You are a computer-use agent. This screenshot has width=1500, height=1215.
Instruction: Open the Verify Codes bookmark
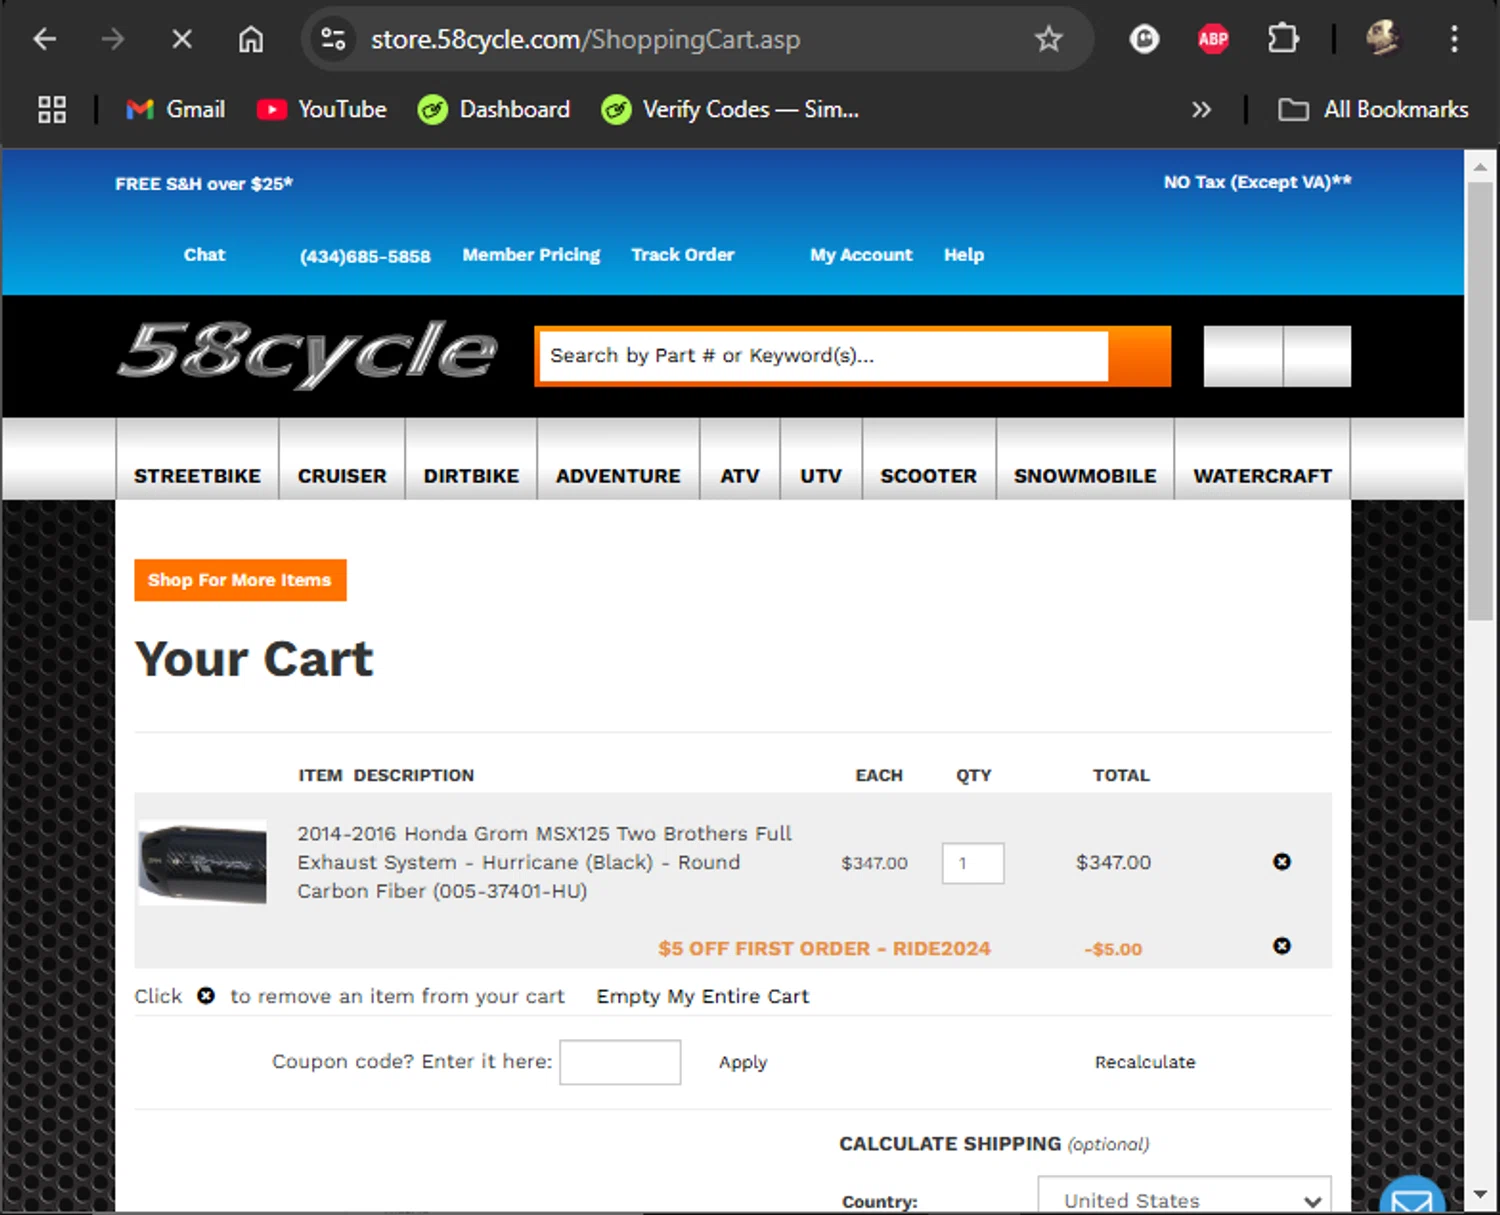pos(730,109)
